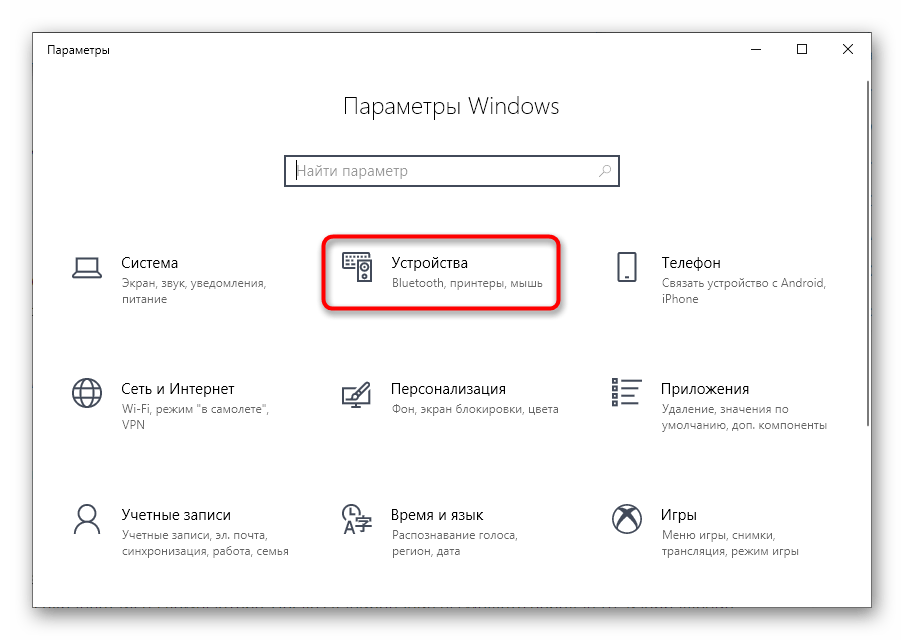The width and height of the screenshot is (904, 640).
Task: Click the Приложения list icon
Action: (x=627, y=392)
